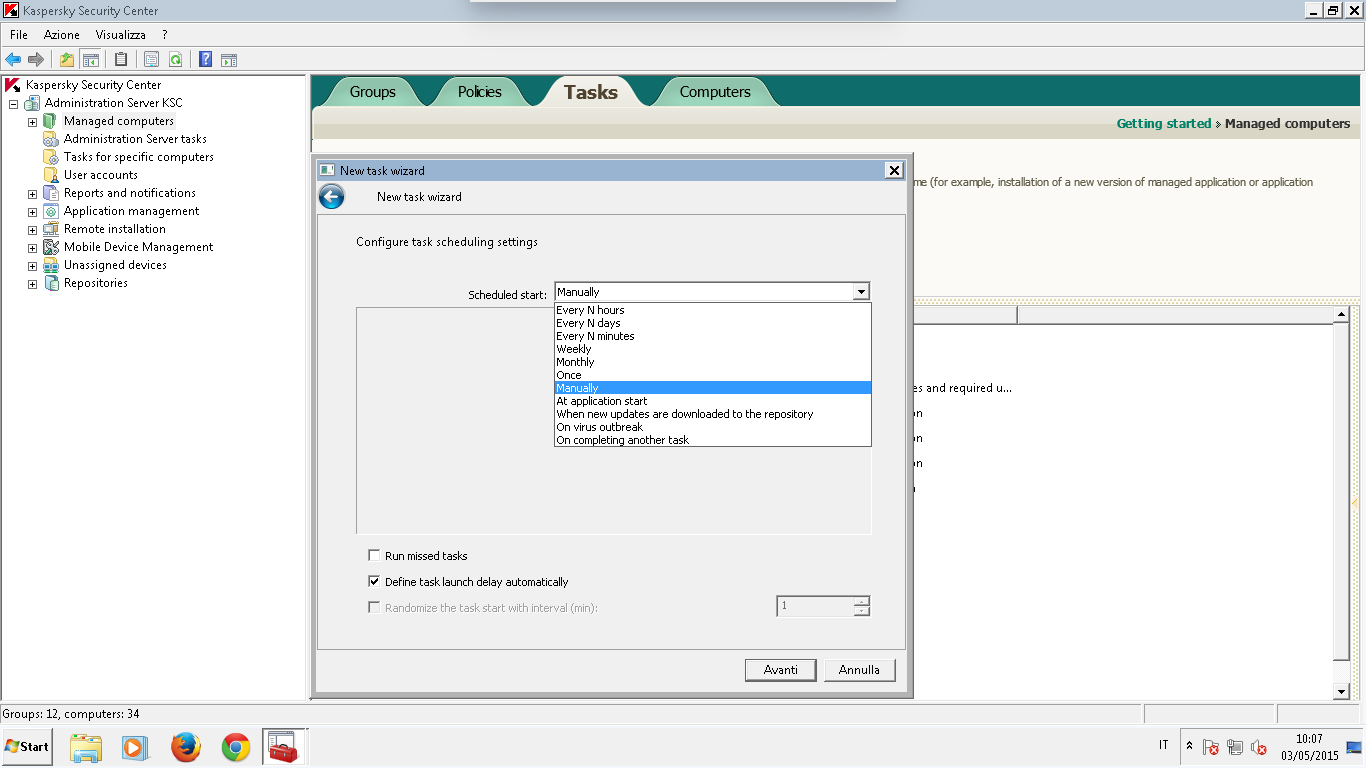Click the clipboard Properties icon in the toolbar
1366x768 pixels.
click(121, 59)
